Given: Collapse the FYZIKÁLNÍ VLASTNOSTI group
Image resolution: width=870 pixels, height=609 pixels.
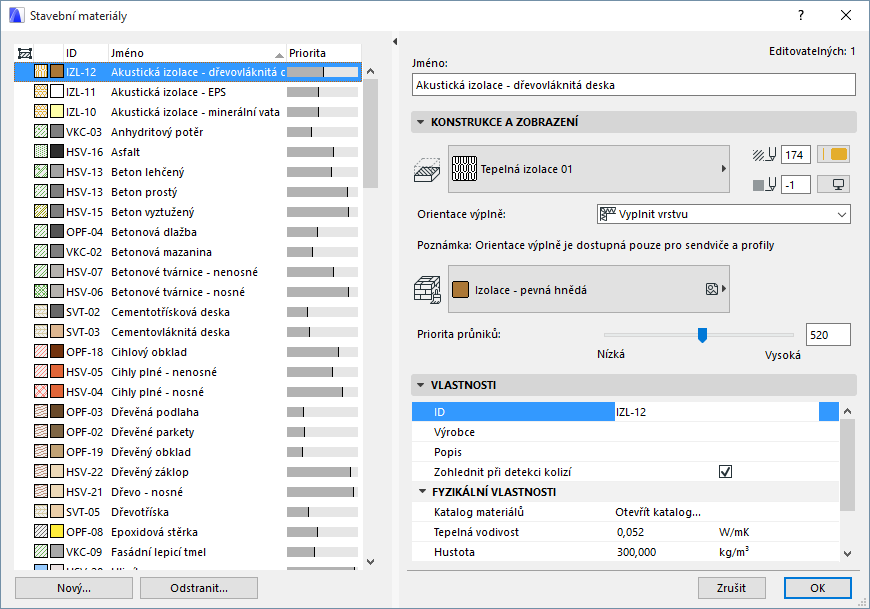Looking at the screenshot, I should click(x=422, y=491).
